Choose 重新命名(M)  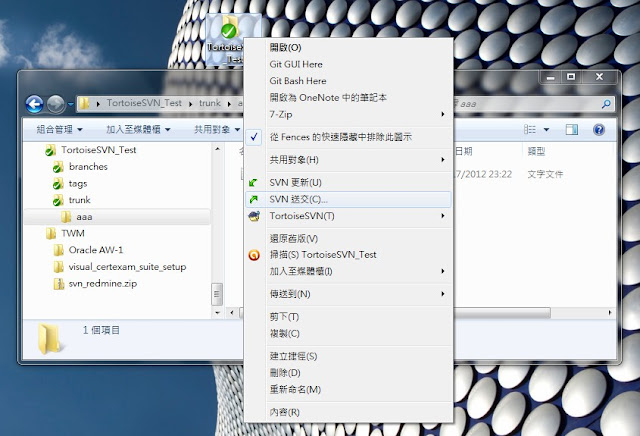click(x=349, y=389)
